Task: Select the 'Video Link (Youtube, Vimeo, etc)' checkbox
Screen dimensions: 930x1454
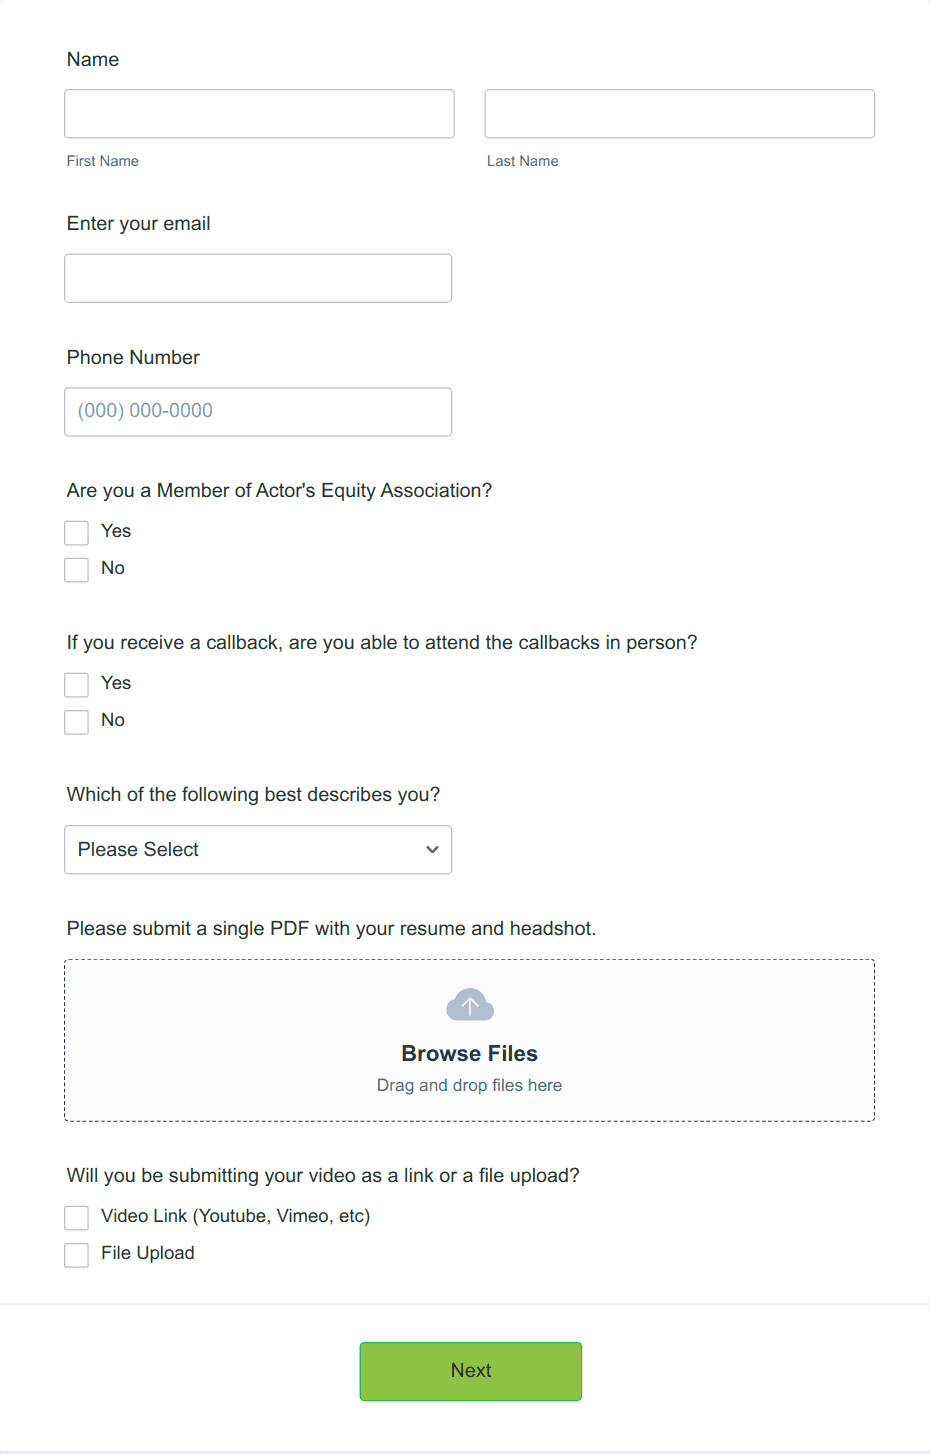Action: tap(76, 1217)
